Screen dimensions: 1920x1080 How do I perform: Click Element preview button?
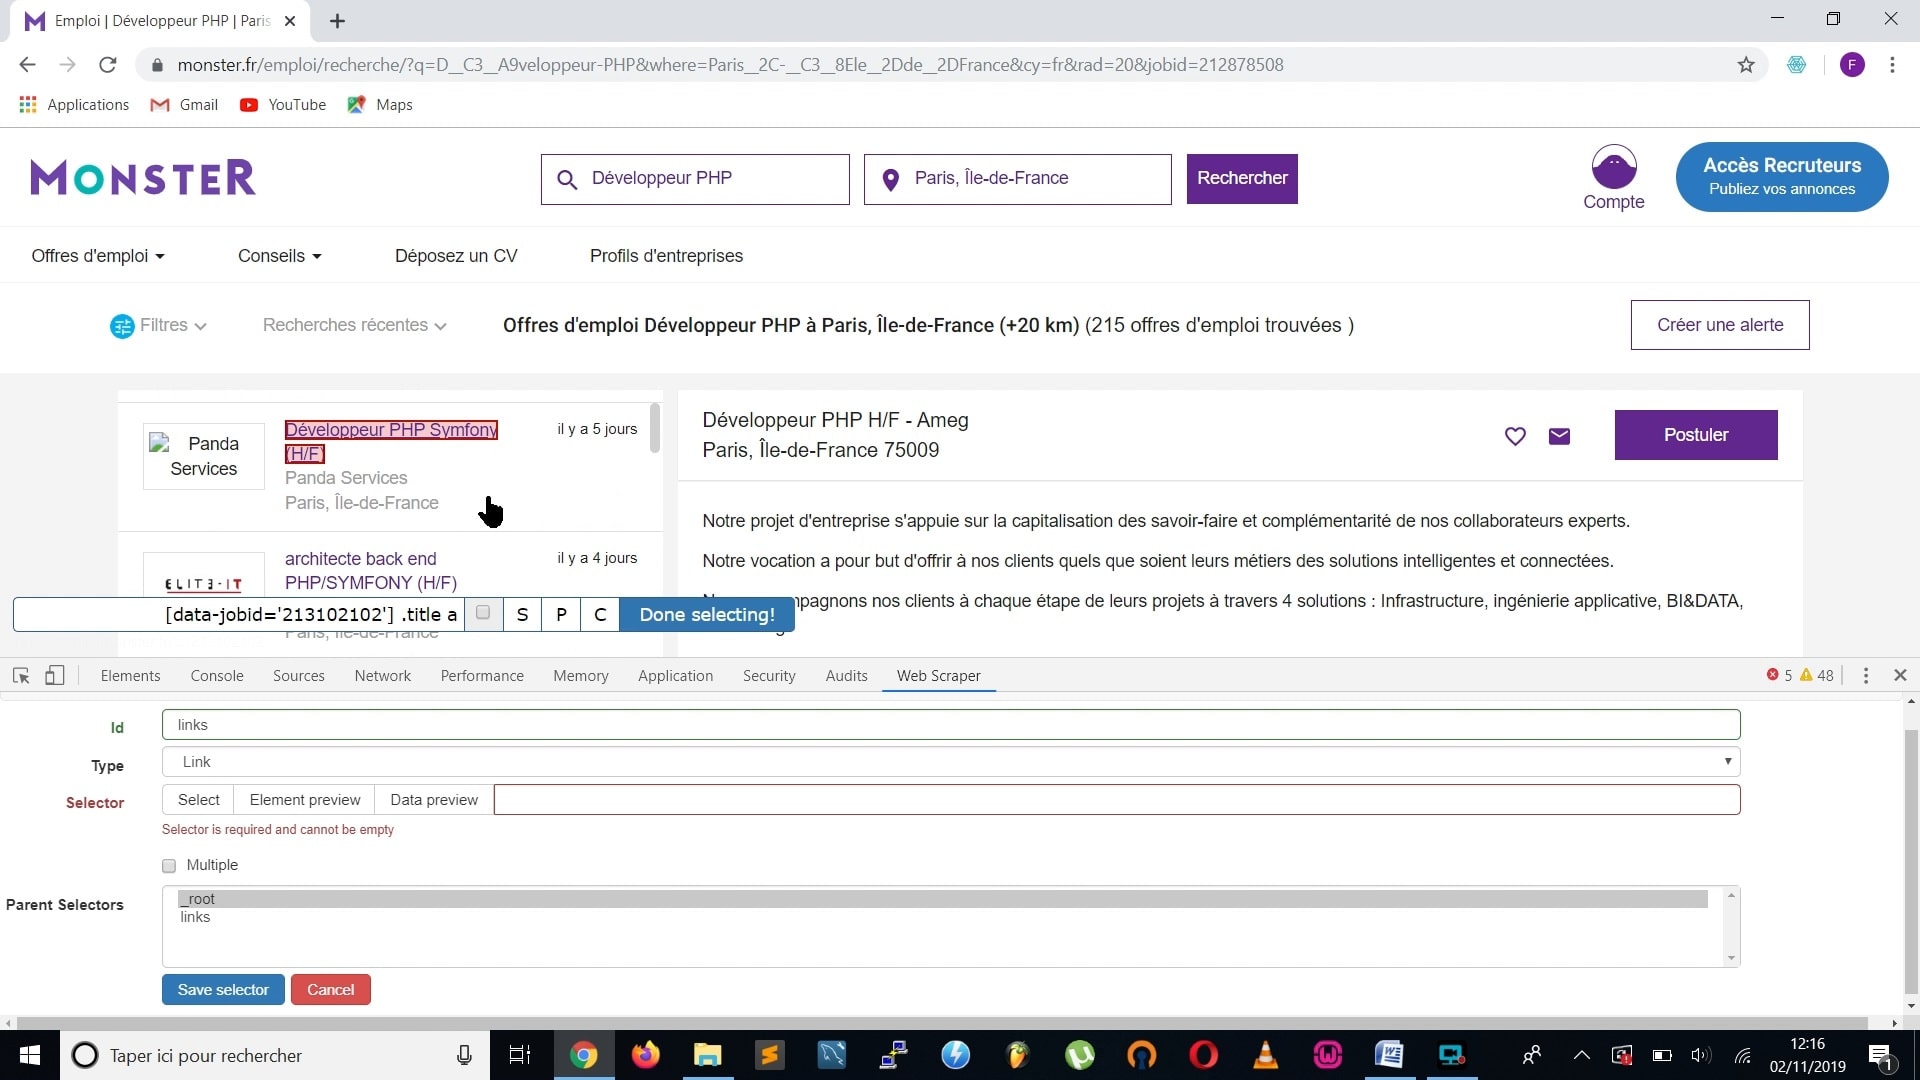(x=305, y=800)
